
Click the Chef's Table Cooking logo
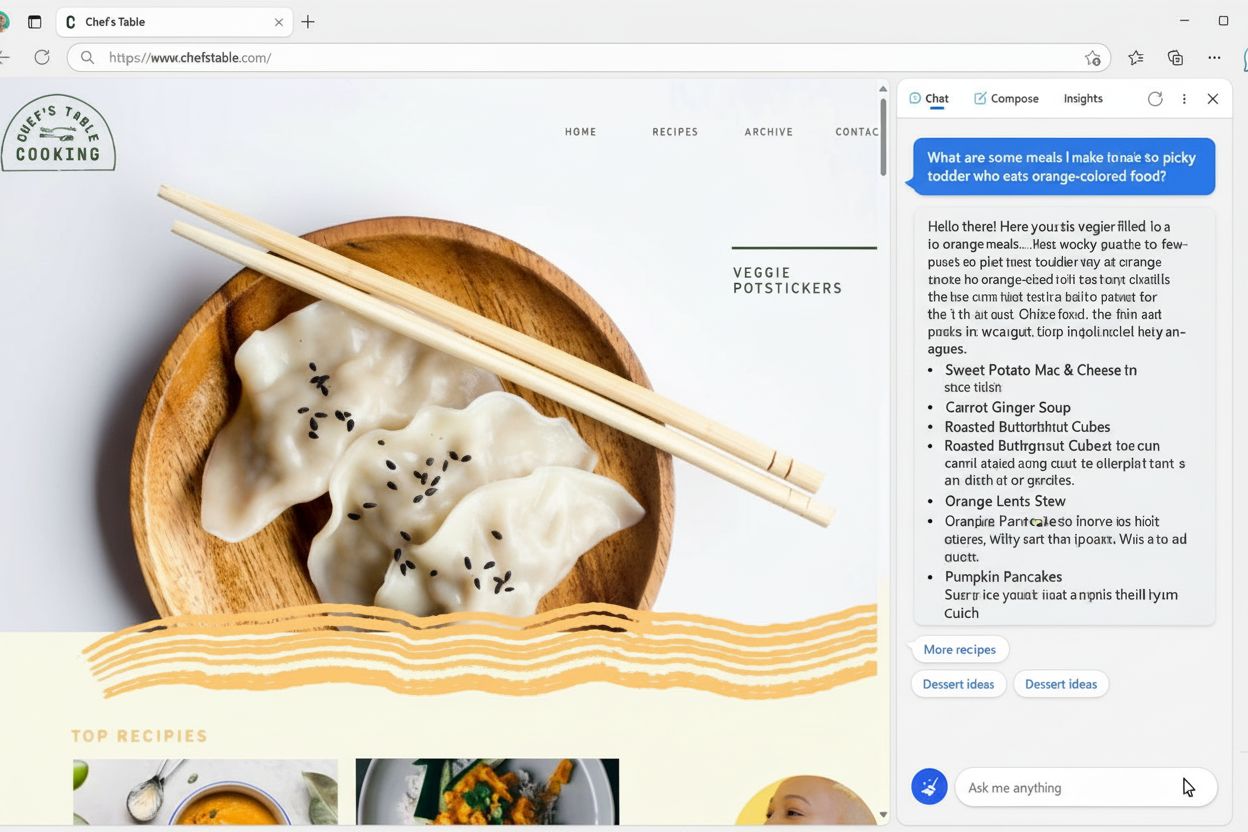[x=58, y=132]
